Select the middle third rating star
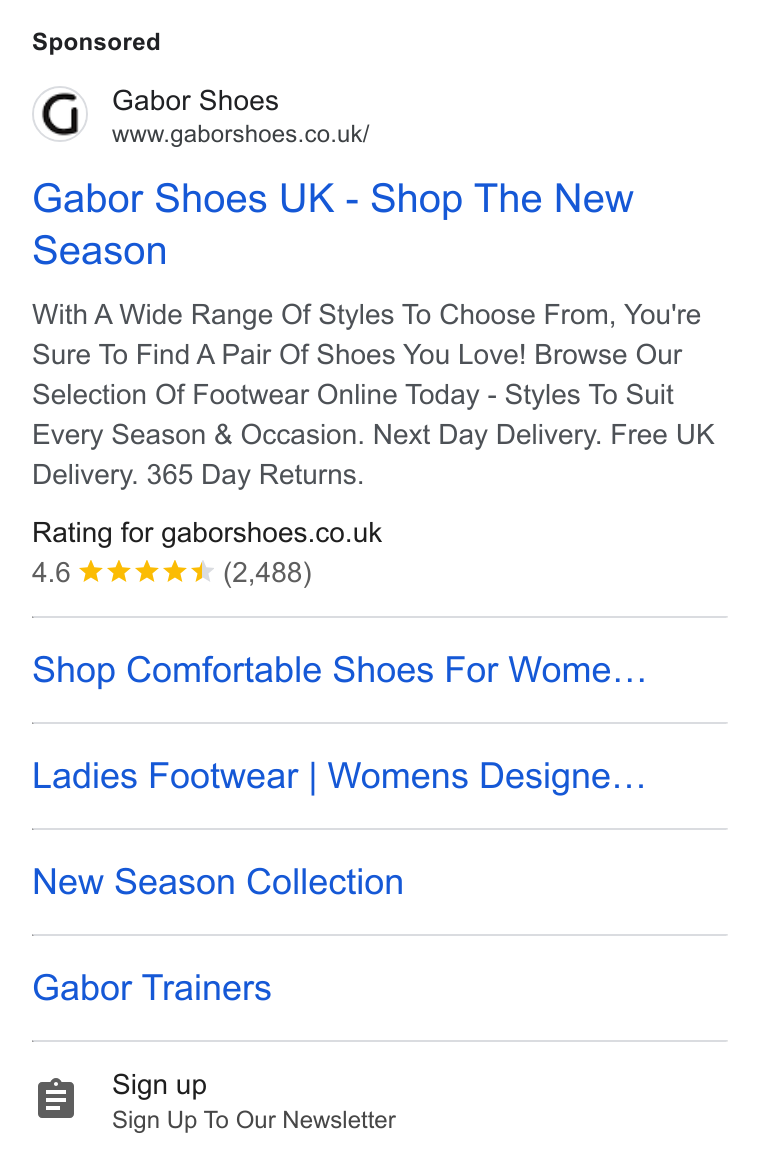Screen dimensions: 760x1158 point(147,572)
